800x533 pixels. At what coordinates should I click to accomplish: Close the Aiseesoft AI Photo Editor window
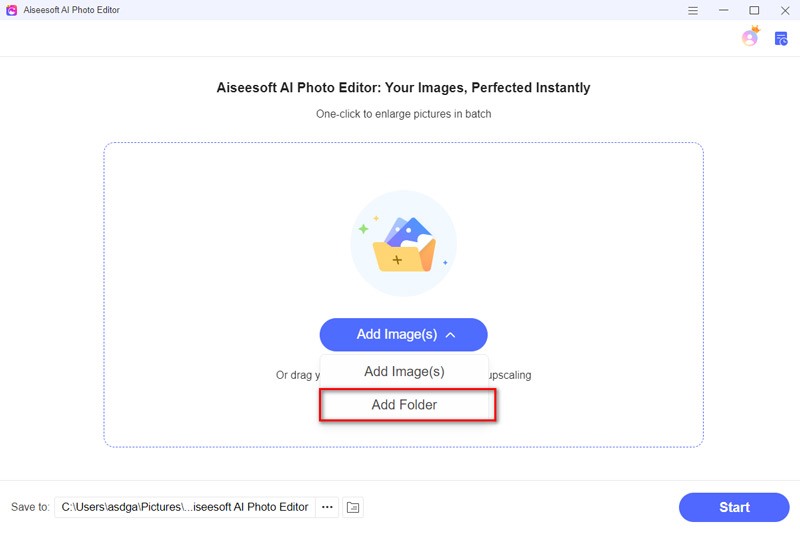pos(785,10)
